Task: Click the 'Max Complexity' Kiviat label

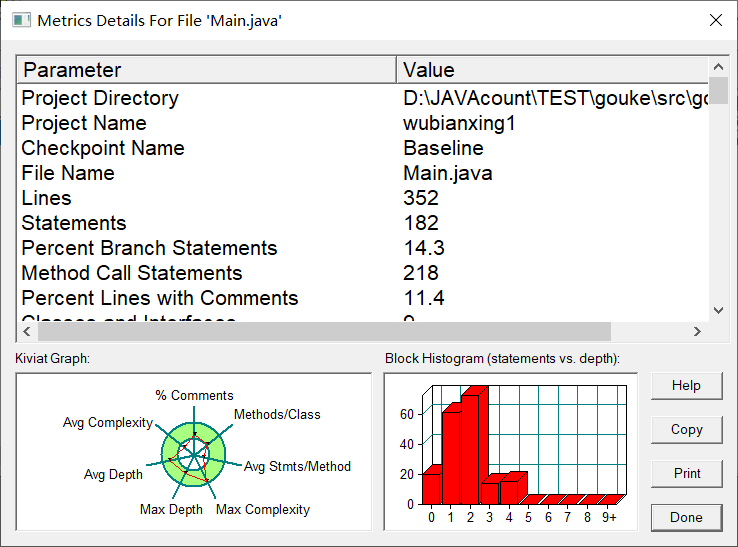Action: (263, 509)
